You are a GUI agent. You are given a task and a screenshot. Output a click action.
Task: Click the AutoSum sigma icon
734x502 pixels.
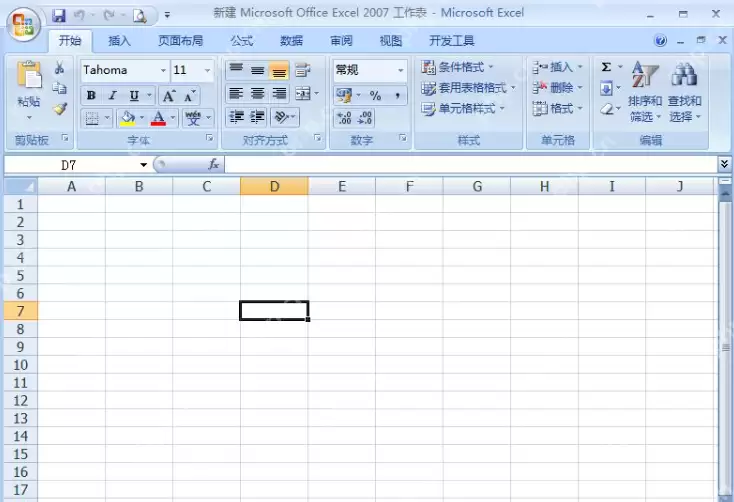click(606, 67)
